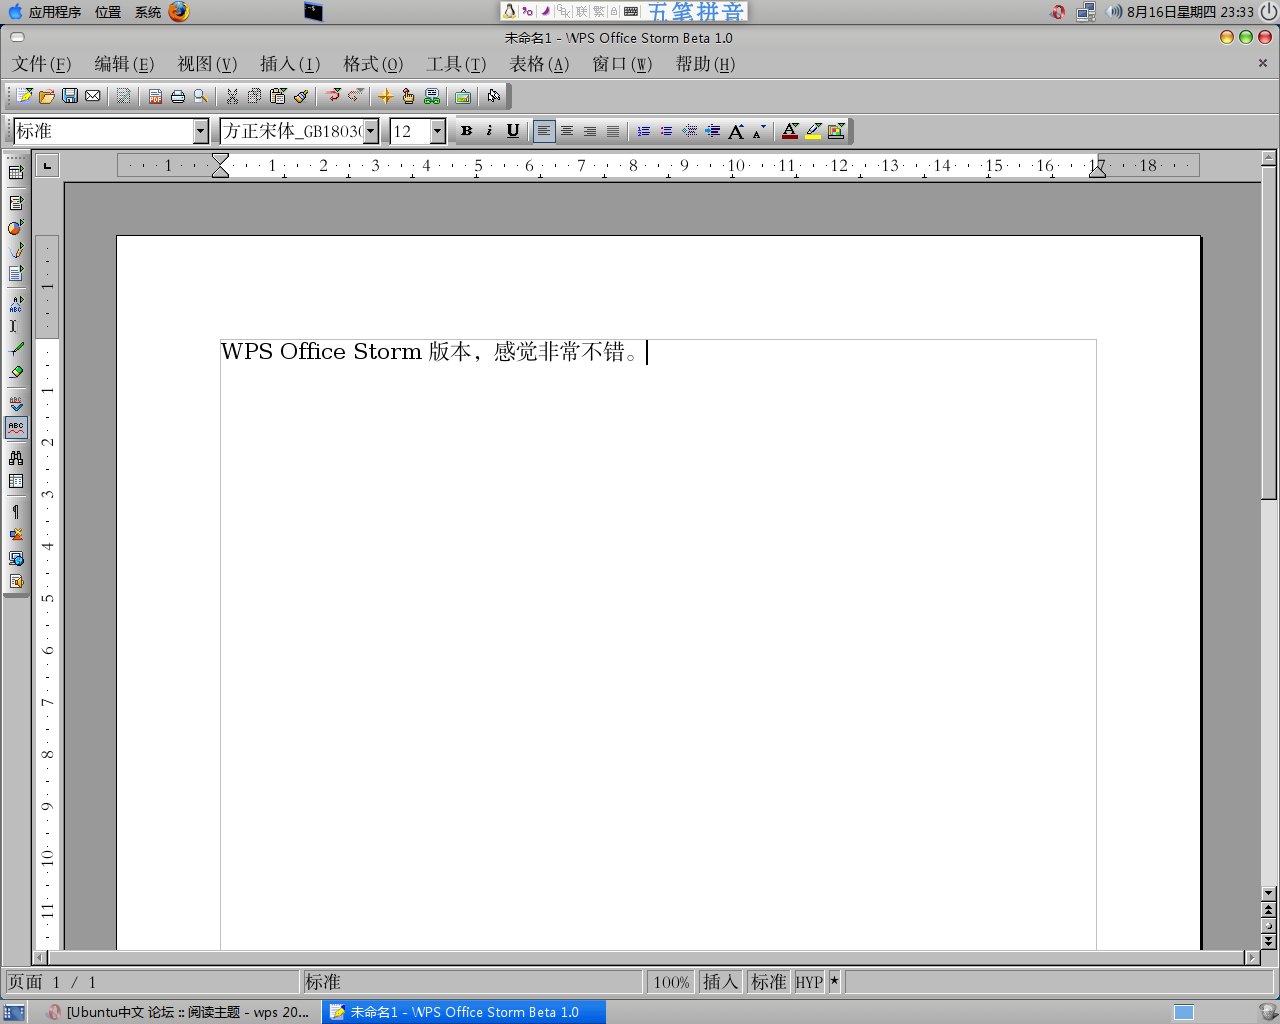Click the eraser icon in the side toolbar
The height and width of the screenshot is (1024, 1280).
pyautogui.click(x=16, y=372)
